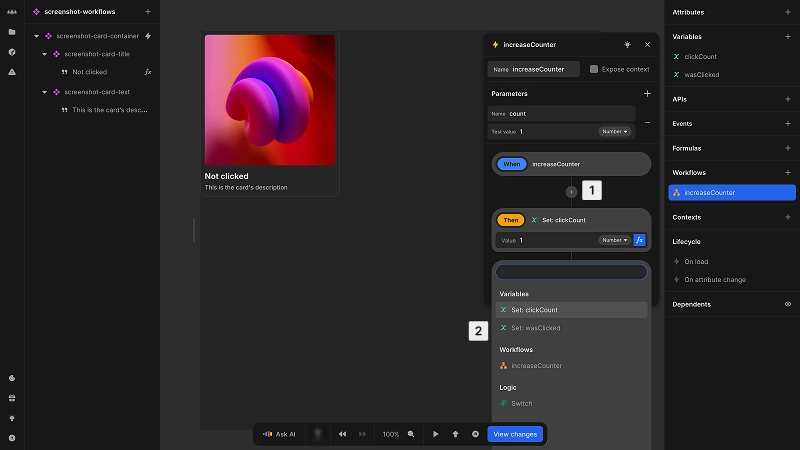Screen dimensions: 800x450
Task: Add element with plus next to screenshot-workflows
Action: pyautogui.click(x=147, y=12)
